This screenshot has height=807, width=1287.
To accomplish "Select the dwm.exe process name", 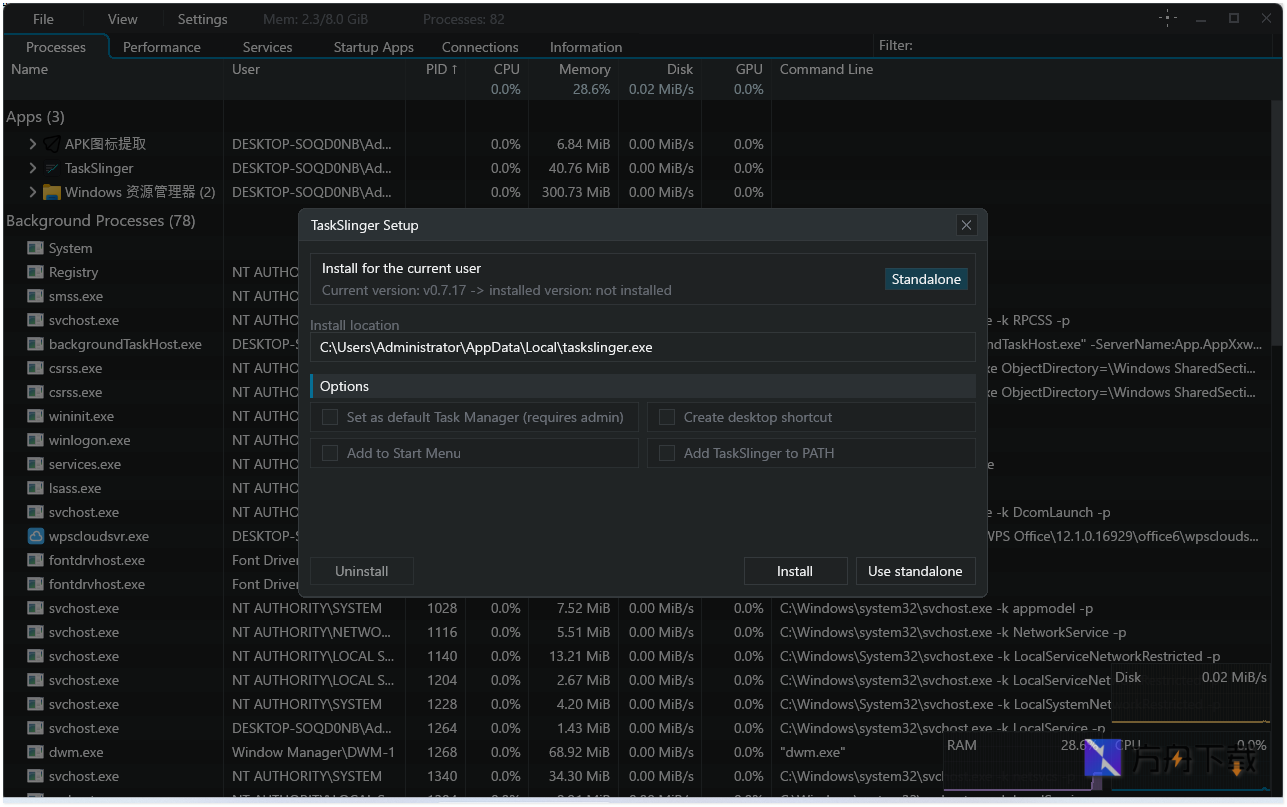I will [x=76, y=752].
